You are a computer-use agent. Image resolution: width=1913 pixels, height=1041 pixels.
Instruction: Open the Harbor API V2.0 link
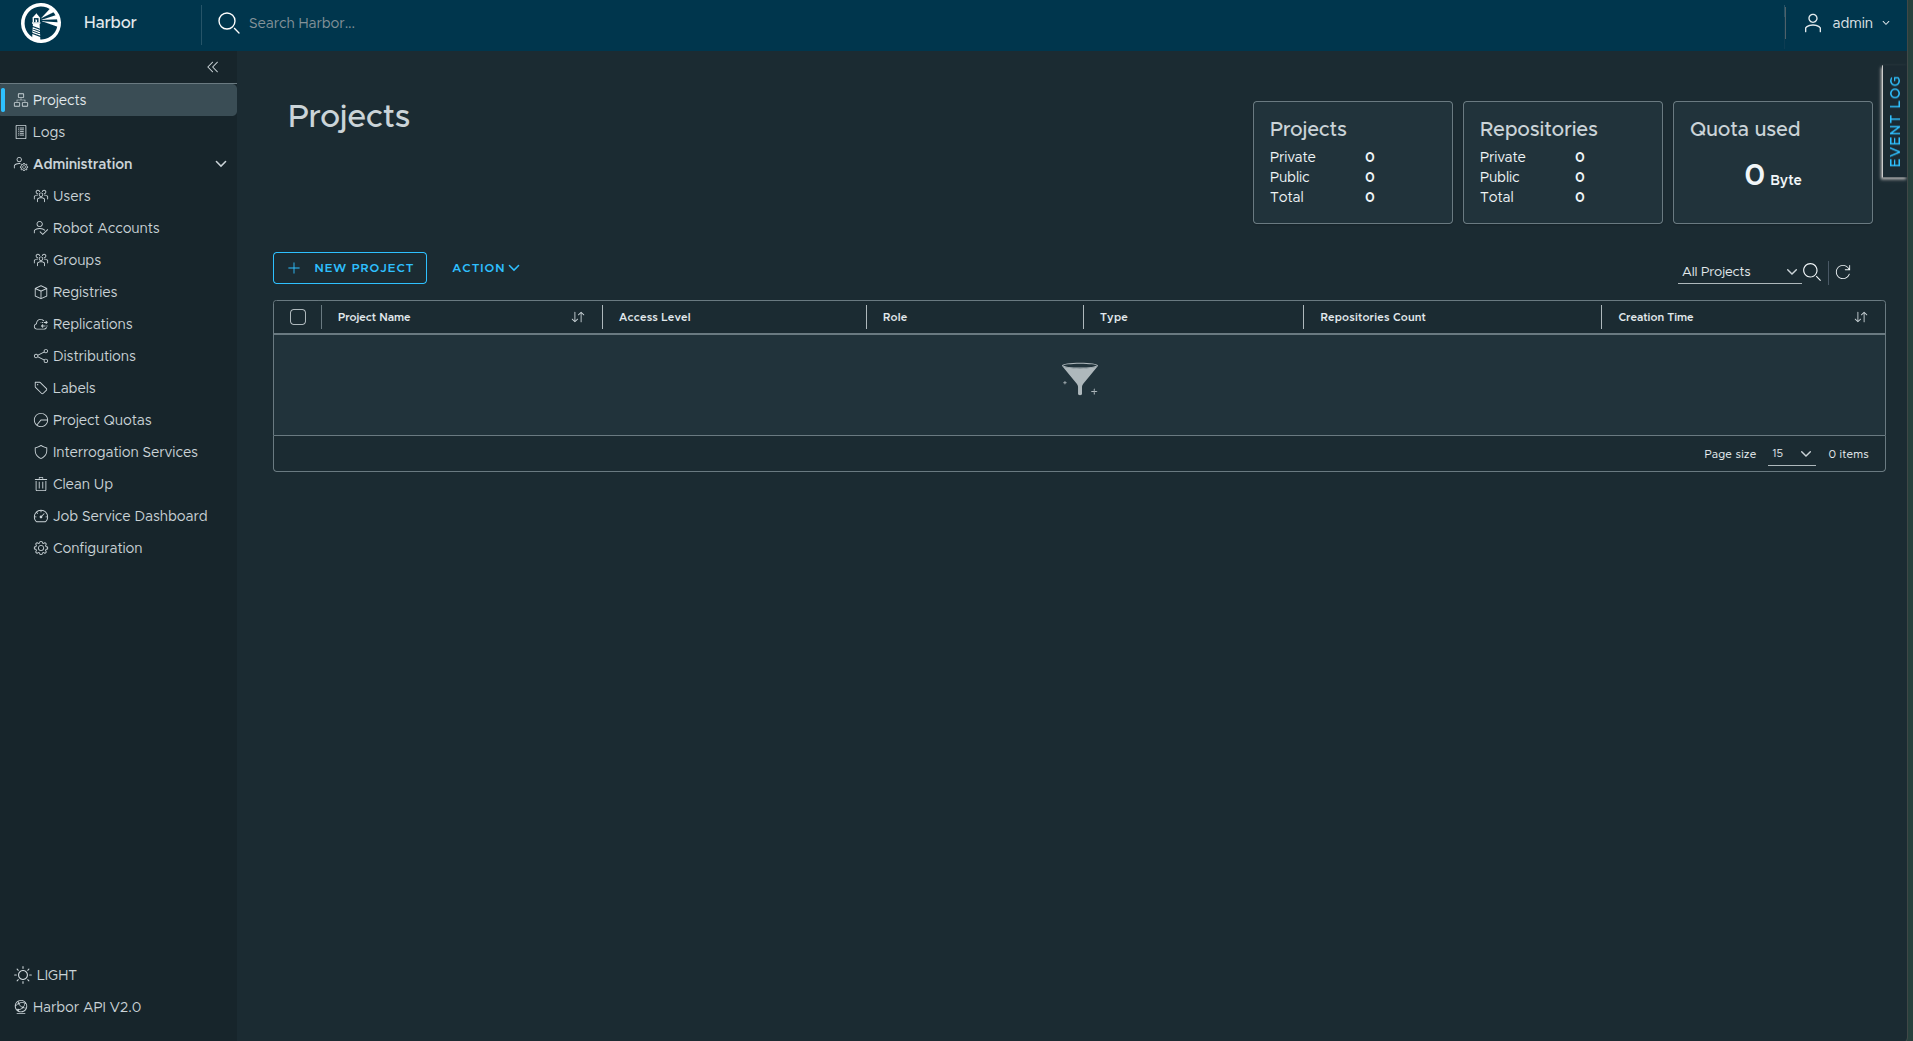[x=78, y=1007]
